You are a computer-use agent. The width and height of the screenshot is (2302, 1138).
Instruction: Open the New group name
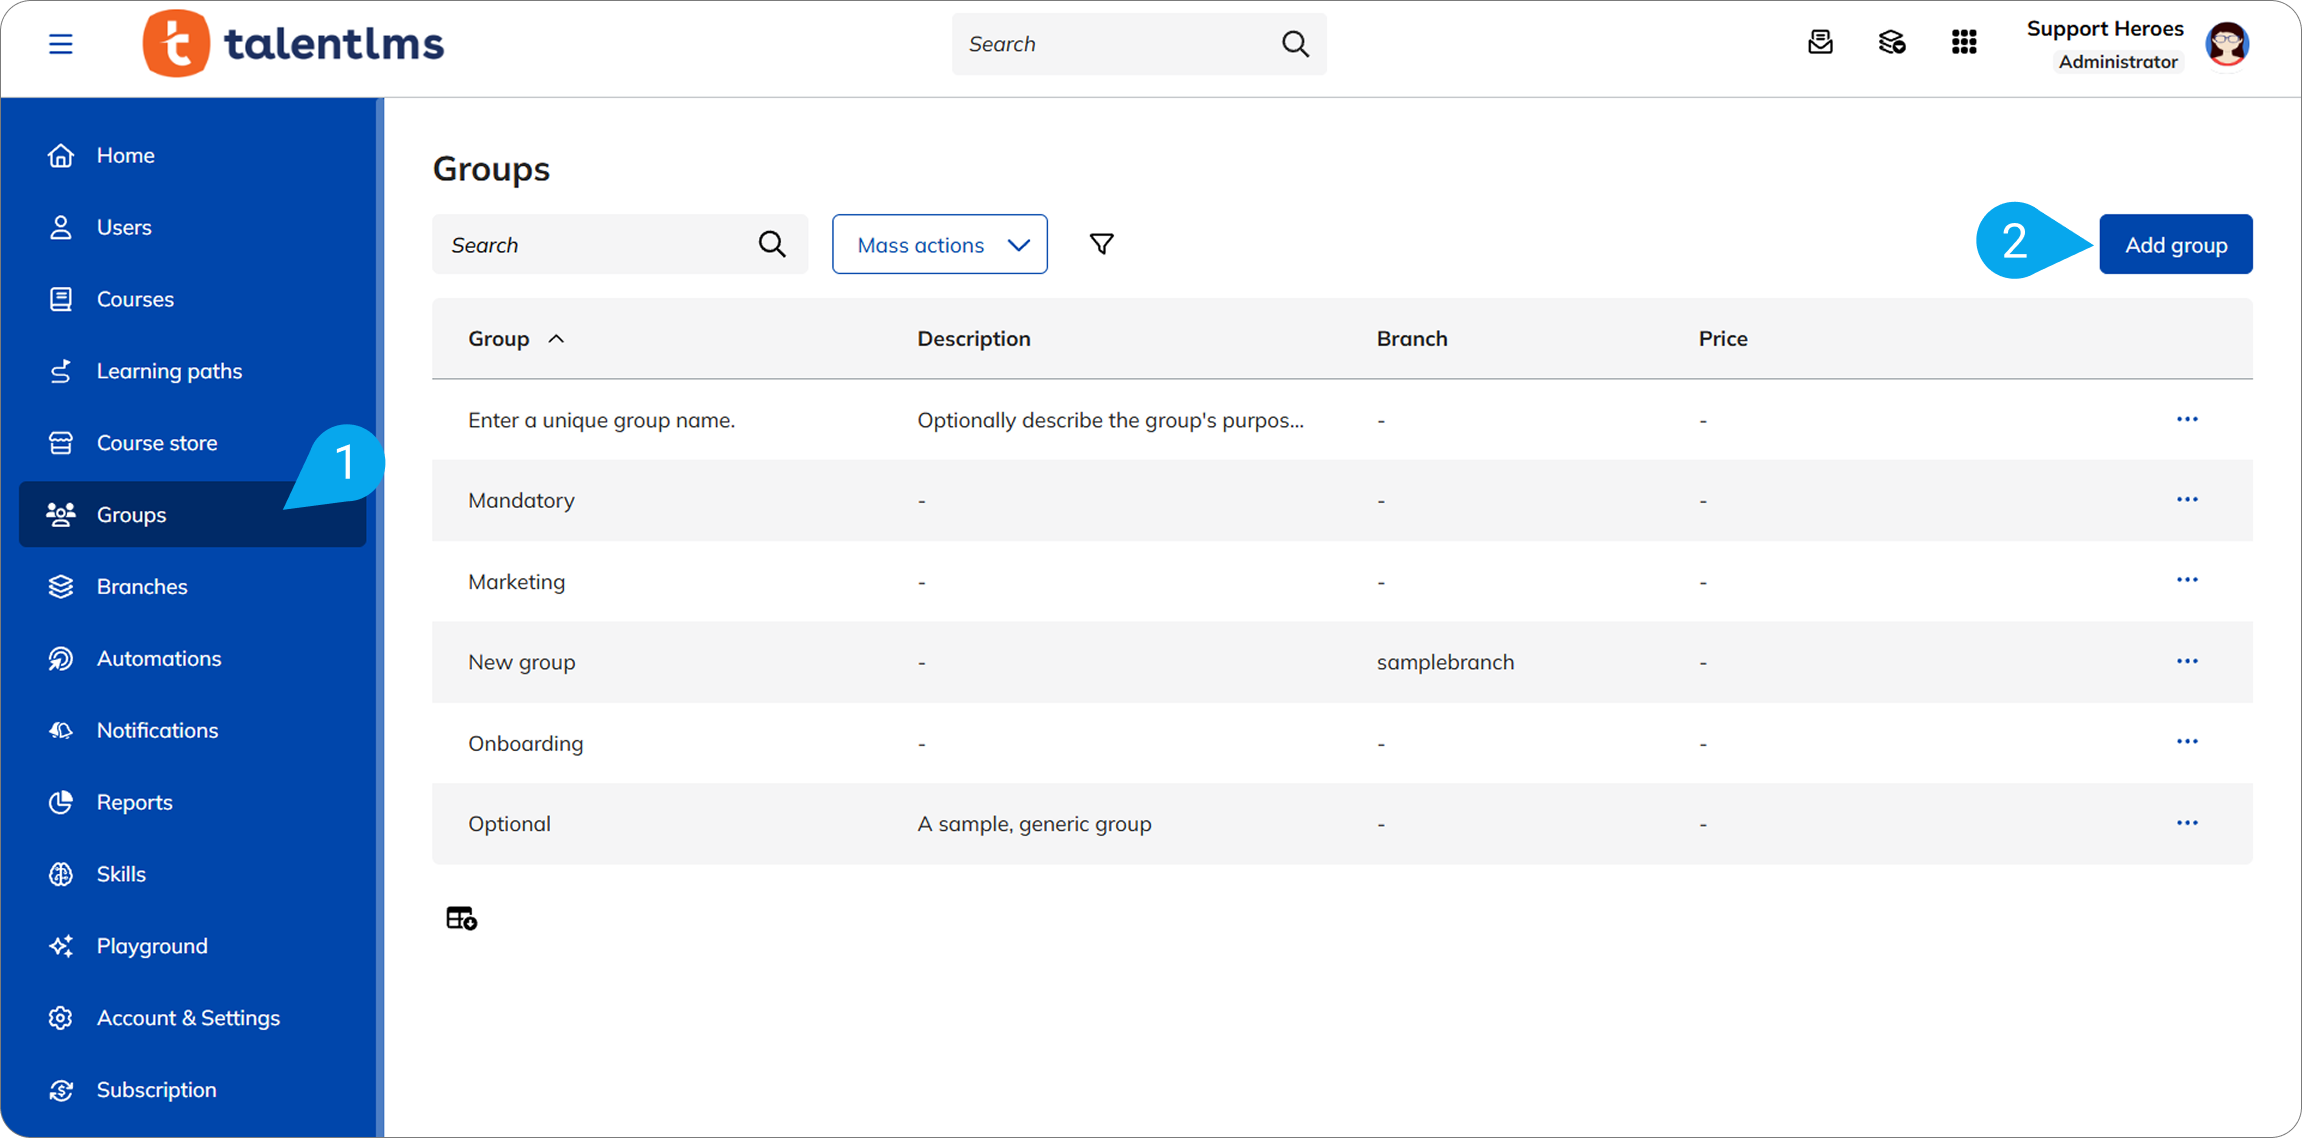pos(521,662)
